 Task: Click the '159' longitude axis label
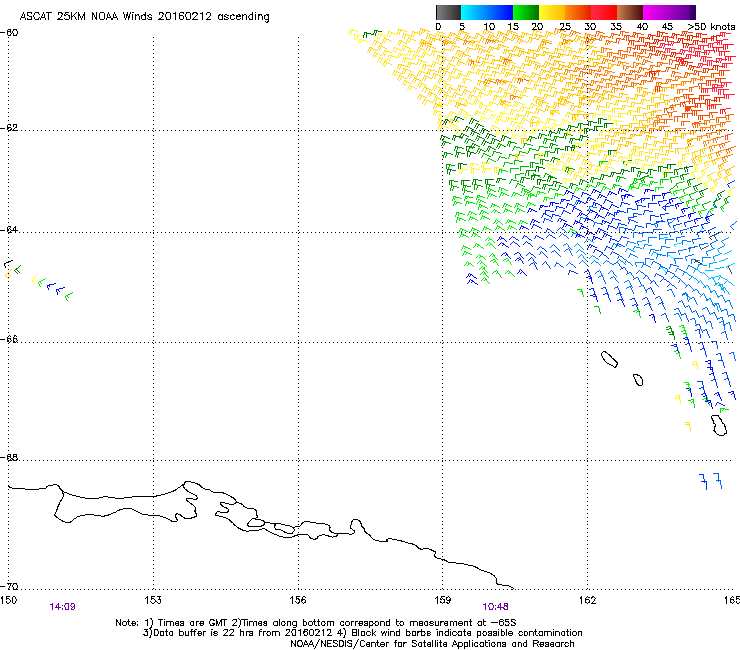click(442, 600)
